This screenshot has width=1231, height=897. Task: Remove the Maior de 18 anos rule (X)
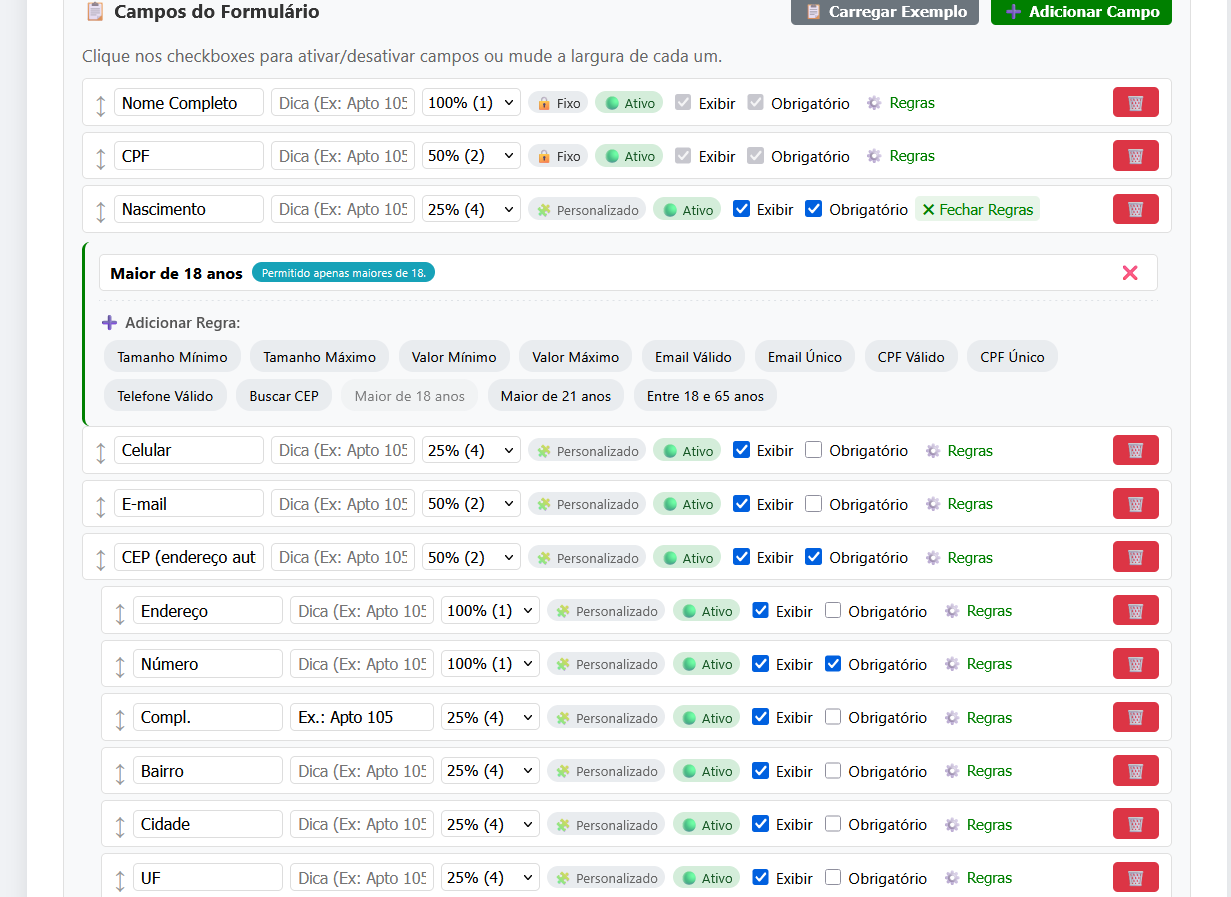tap(1130, 273)
